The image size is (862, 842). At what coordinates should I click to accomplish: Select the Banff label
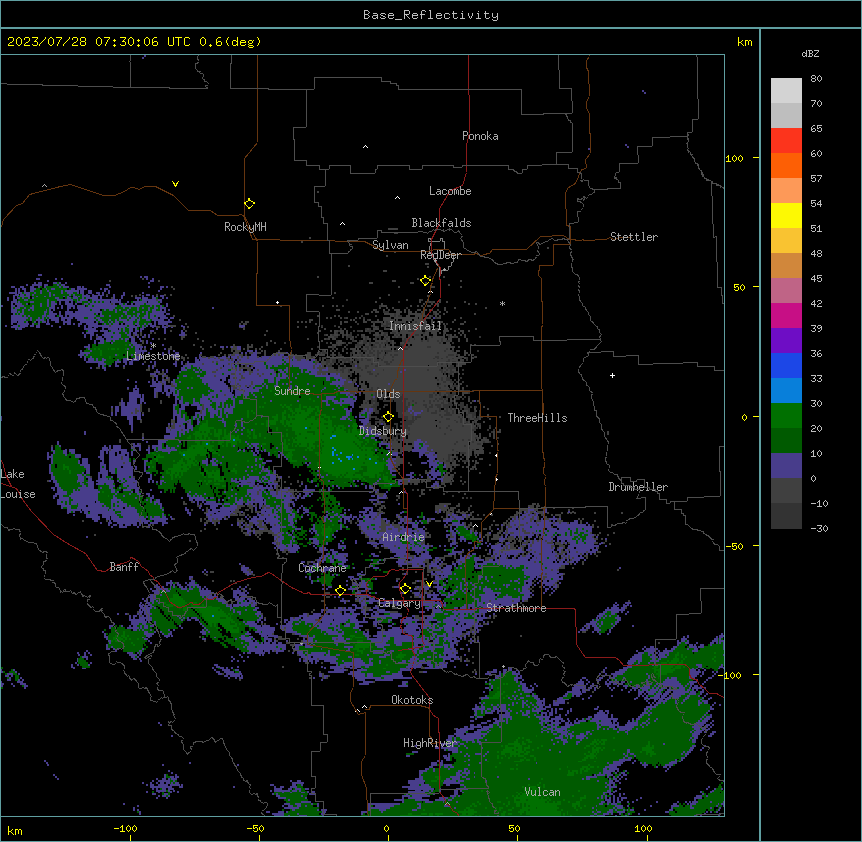click(x=124, y=567)
